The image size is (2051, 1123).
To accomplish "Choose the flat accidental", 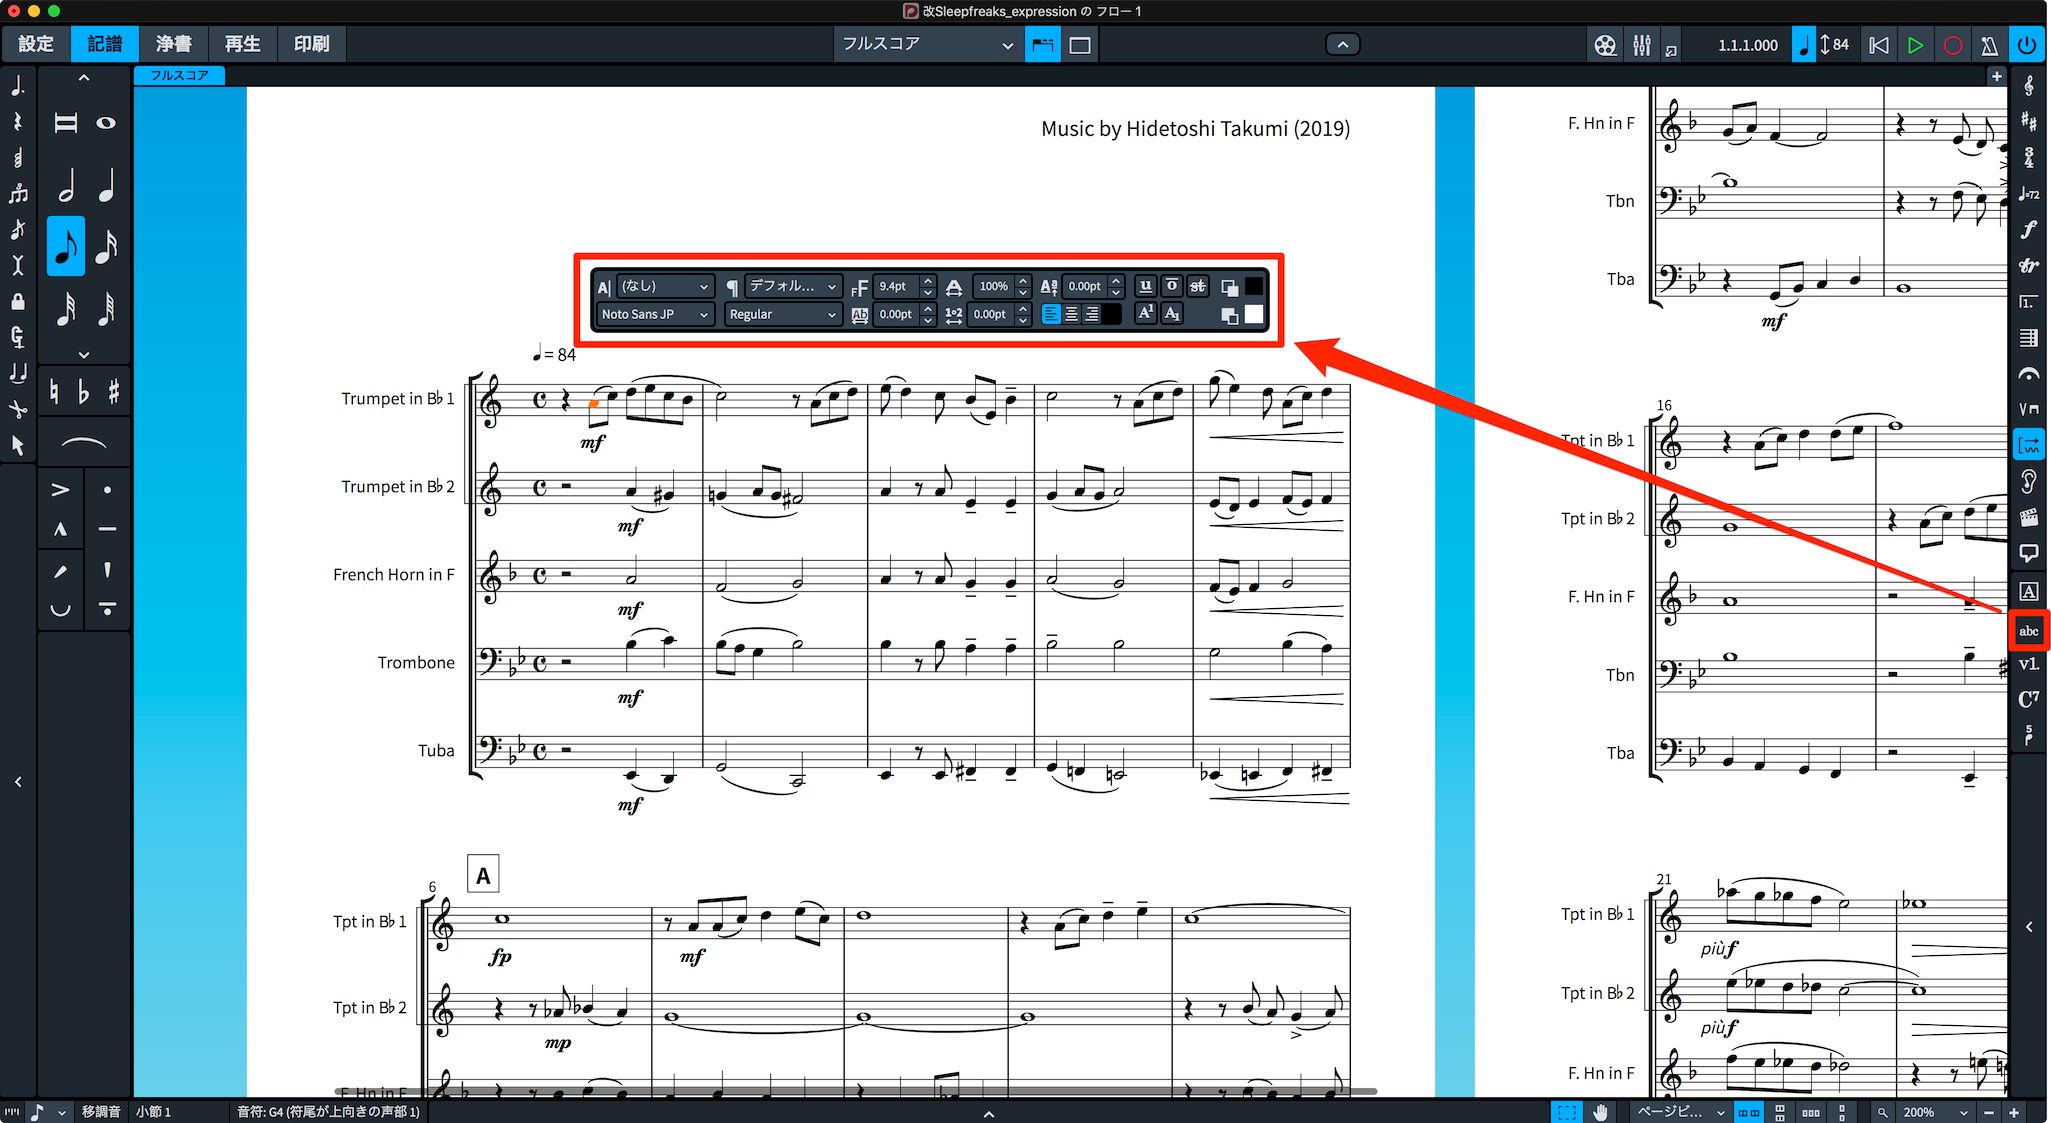I will (x=84, y=392).
